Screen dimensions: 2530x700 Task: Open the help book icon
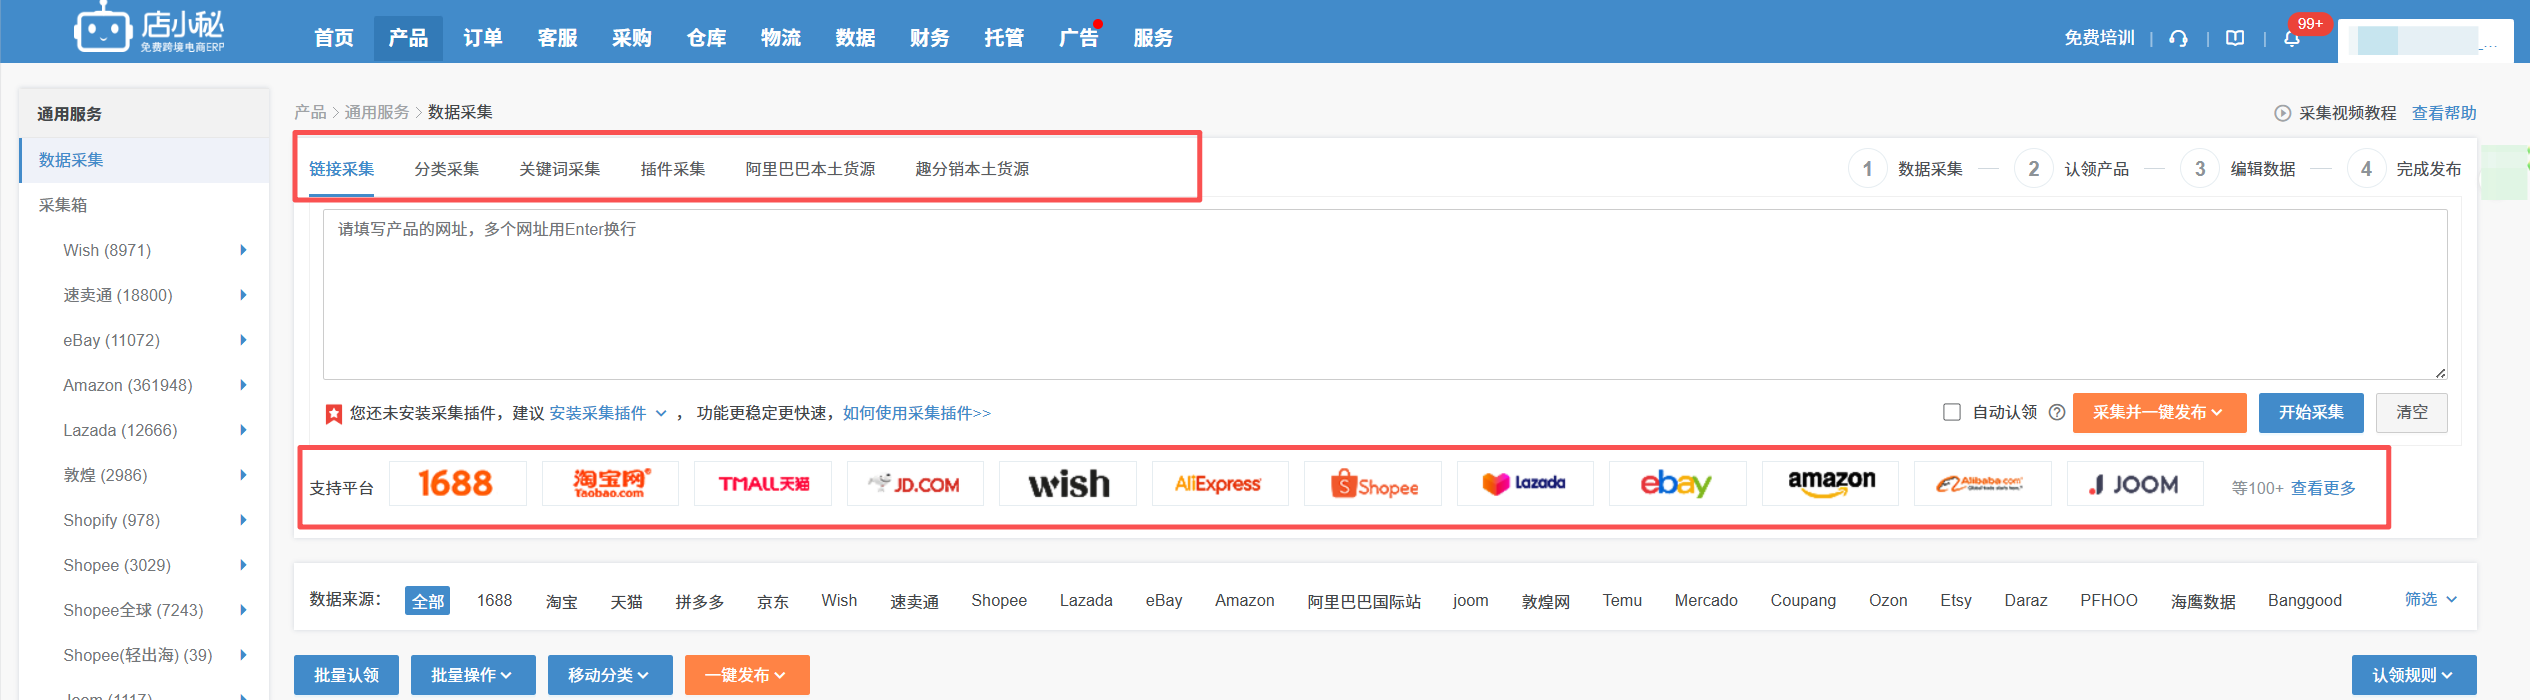2235,38
